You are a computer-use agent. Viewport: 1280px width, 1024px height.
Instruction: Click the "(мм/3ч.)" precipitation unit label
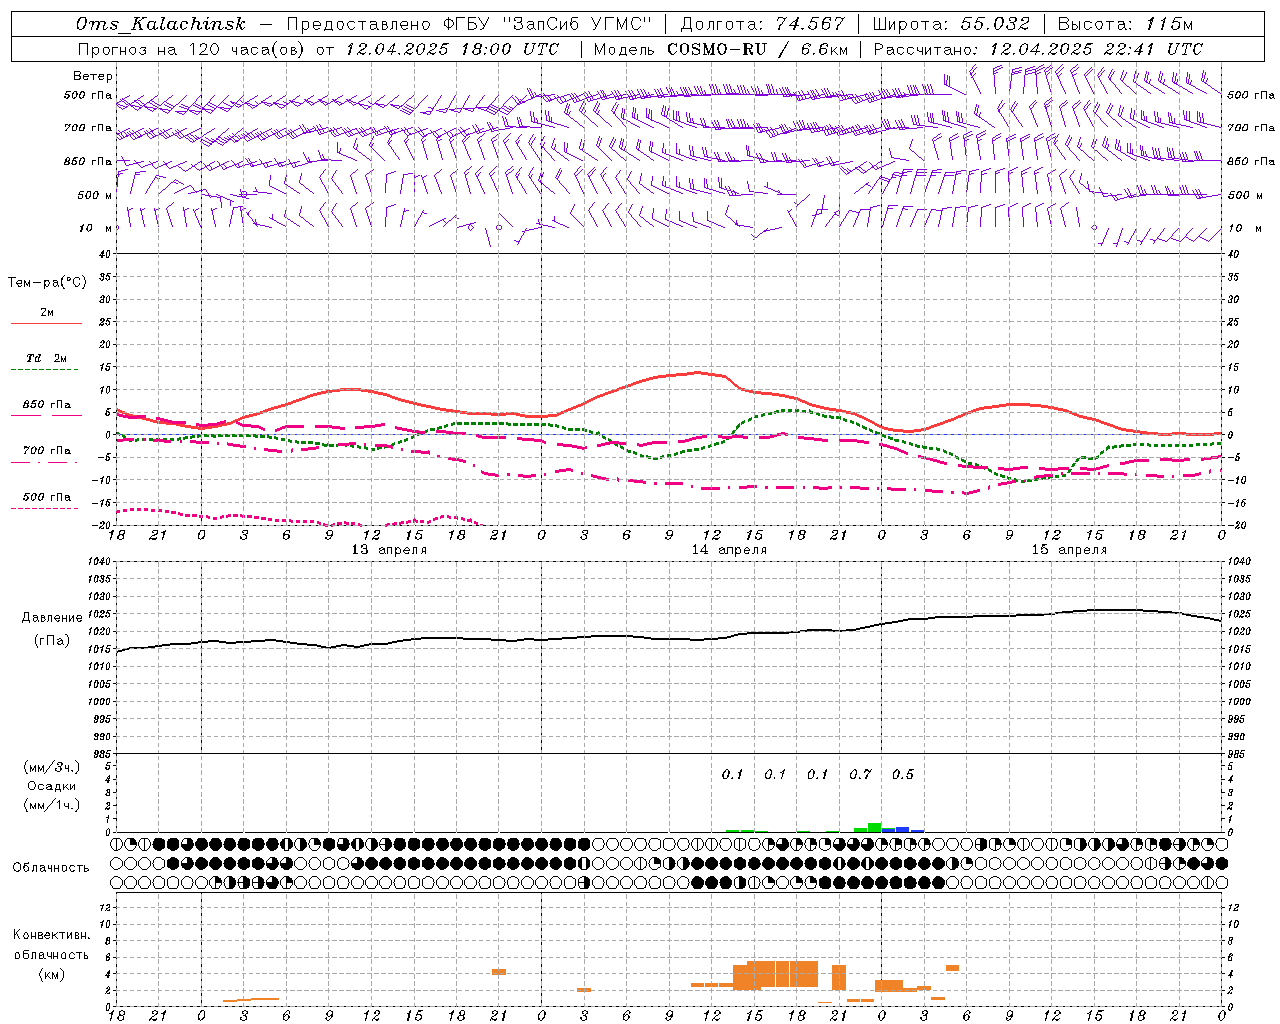coord(52,767)
